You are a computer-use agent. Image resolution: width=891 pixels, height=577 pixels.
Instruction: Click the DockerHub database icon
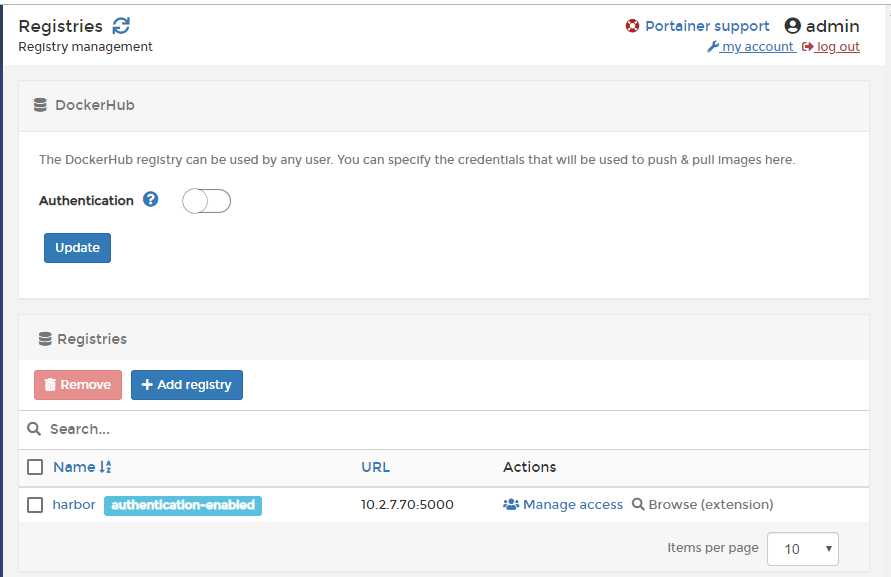click(40, 105)
